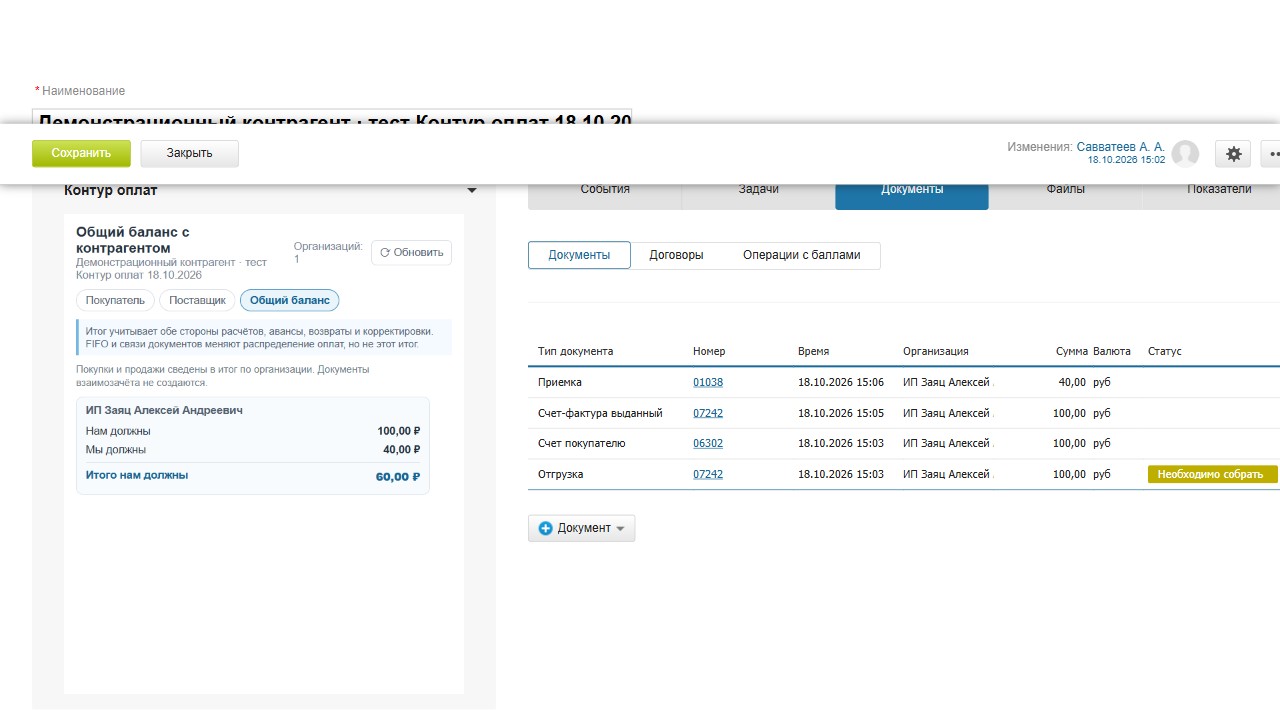Click the user avatar icon
The width and height of the screenshot is (1280, 720).
pyautogui.click(x=1185, y=154)
